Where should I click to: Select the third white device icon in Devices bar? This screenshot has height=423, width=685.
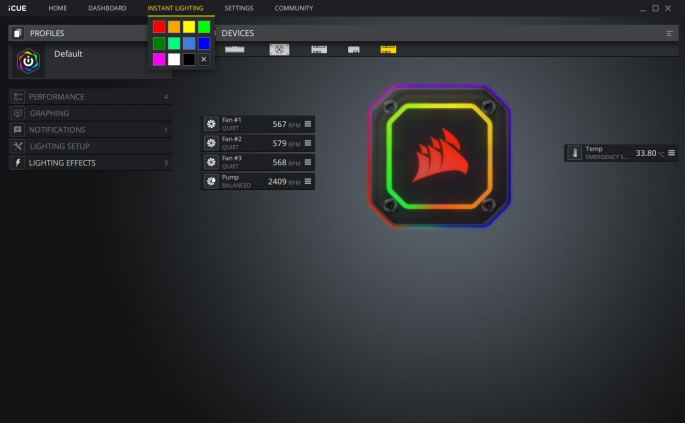coord(319,49)
